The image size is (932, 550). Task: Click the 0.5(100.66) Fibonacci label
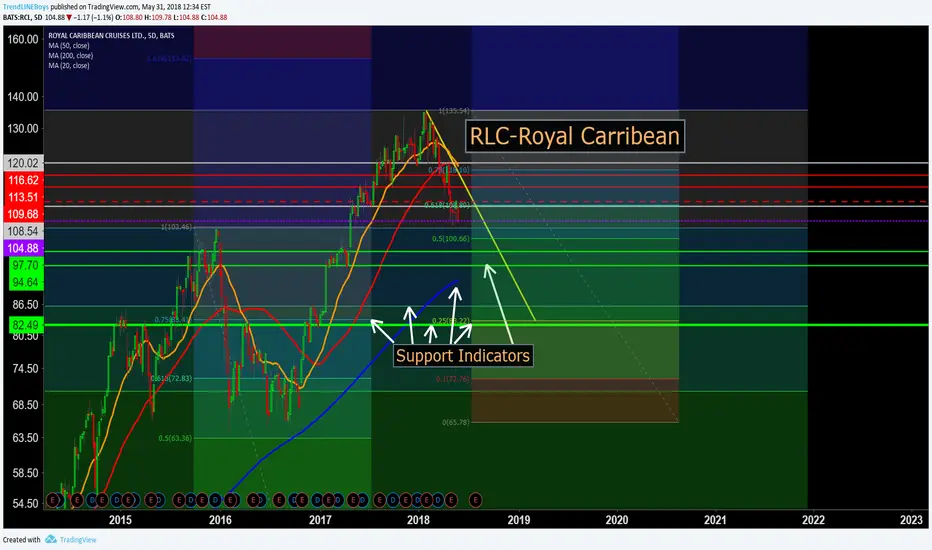[451, 238]
